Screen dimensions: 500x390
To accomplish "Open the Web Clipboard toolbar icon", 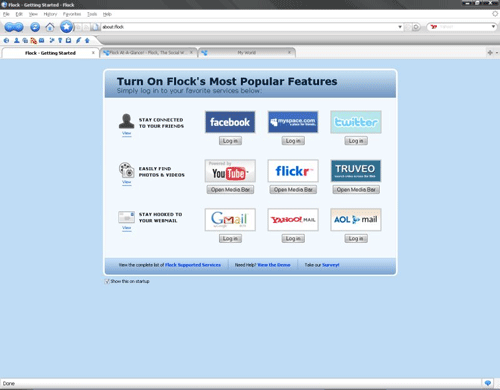I will (x=69, y=41).
